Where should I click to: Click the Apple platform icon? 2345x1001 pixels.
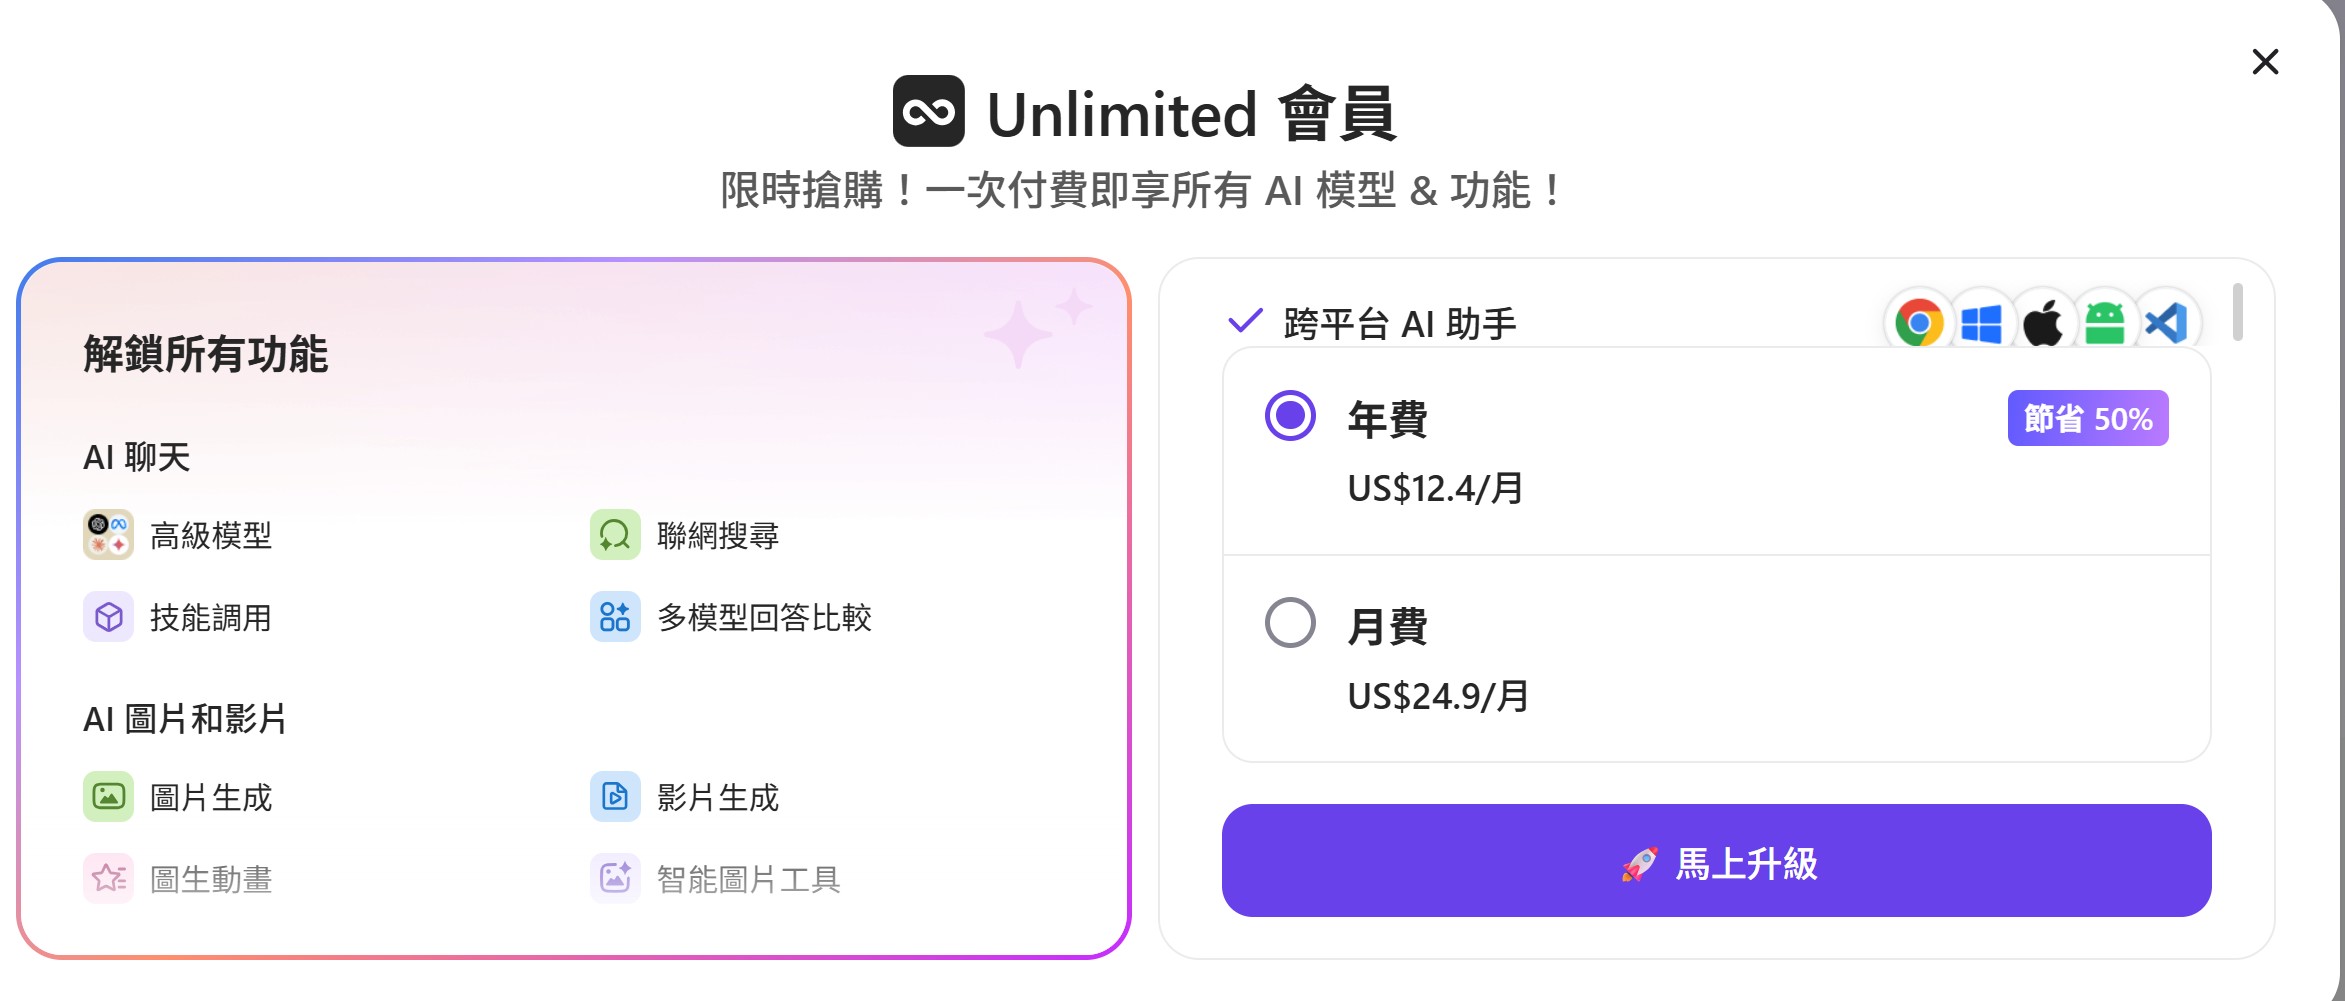coord(2043,323)
